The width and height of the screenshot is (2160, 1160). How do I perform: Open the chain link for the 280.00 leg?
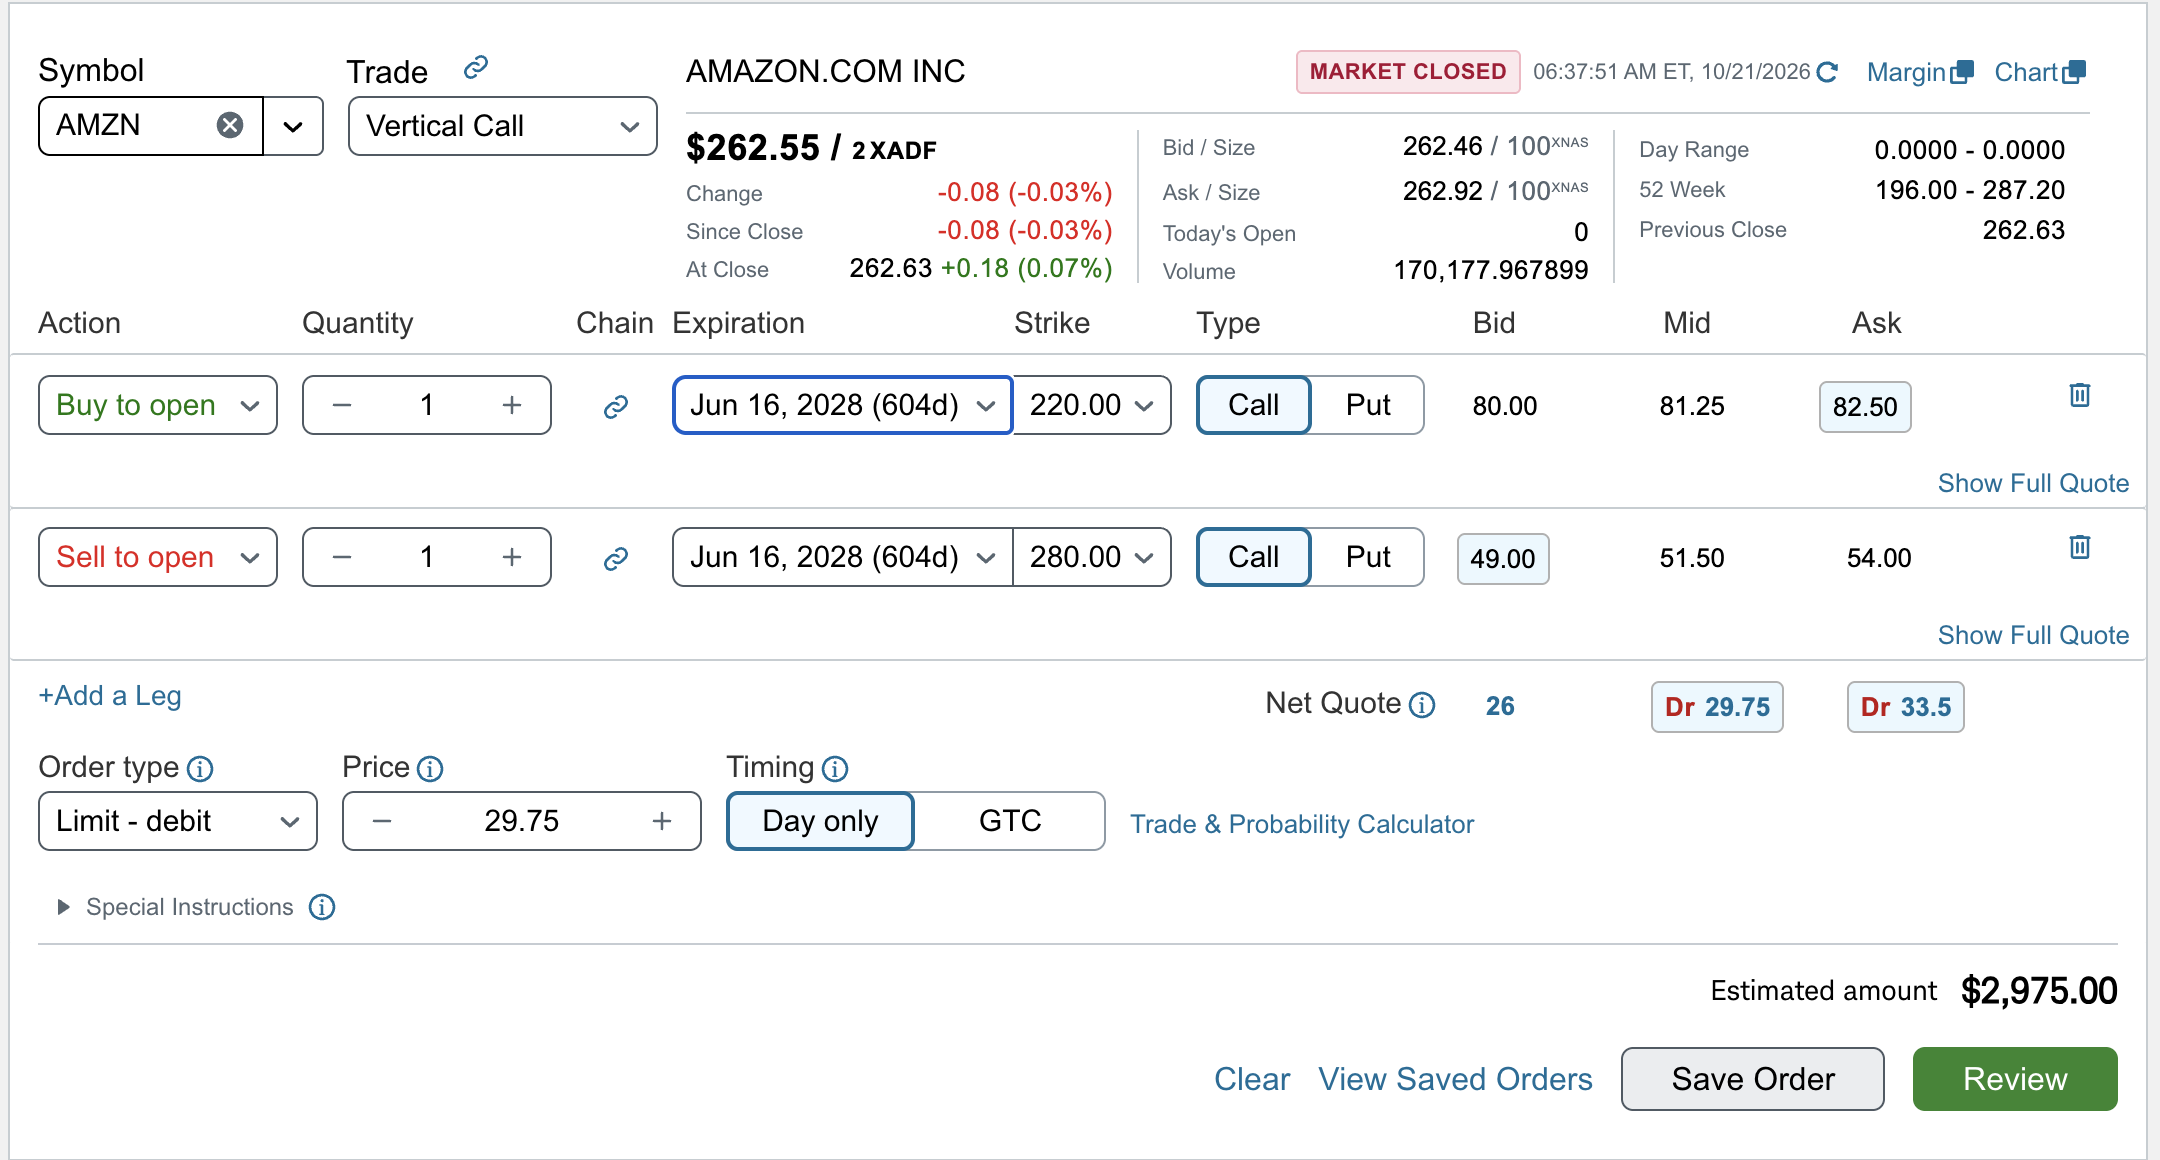tap(616, 558)
